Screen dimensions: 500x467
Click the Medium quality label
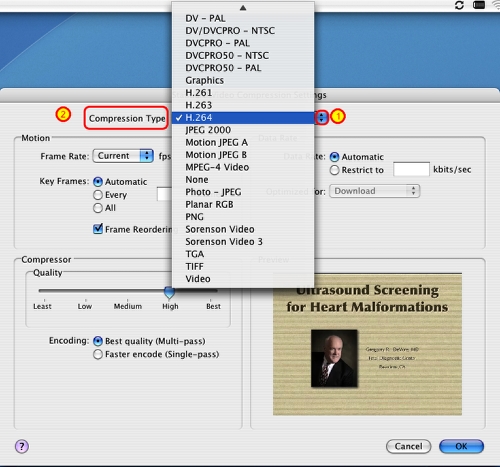click(128, 306)
